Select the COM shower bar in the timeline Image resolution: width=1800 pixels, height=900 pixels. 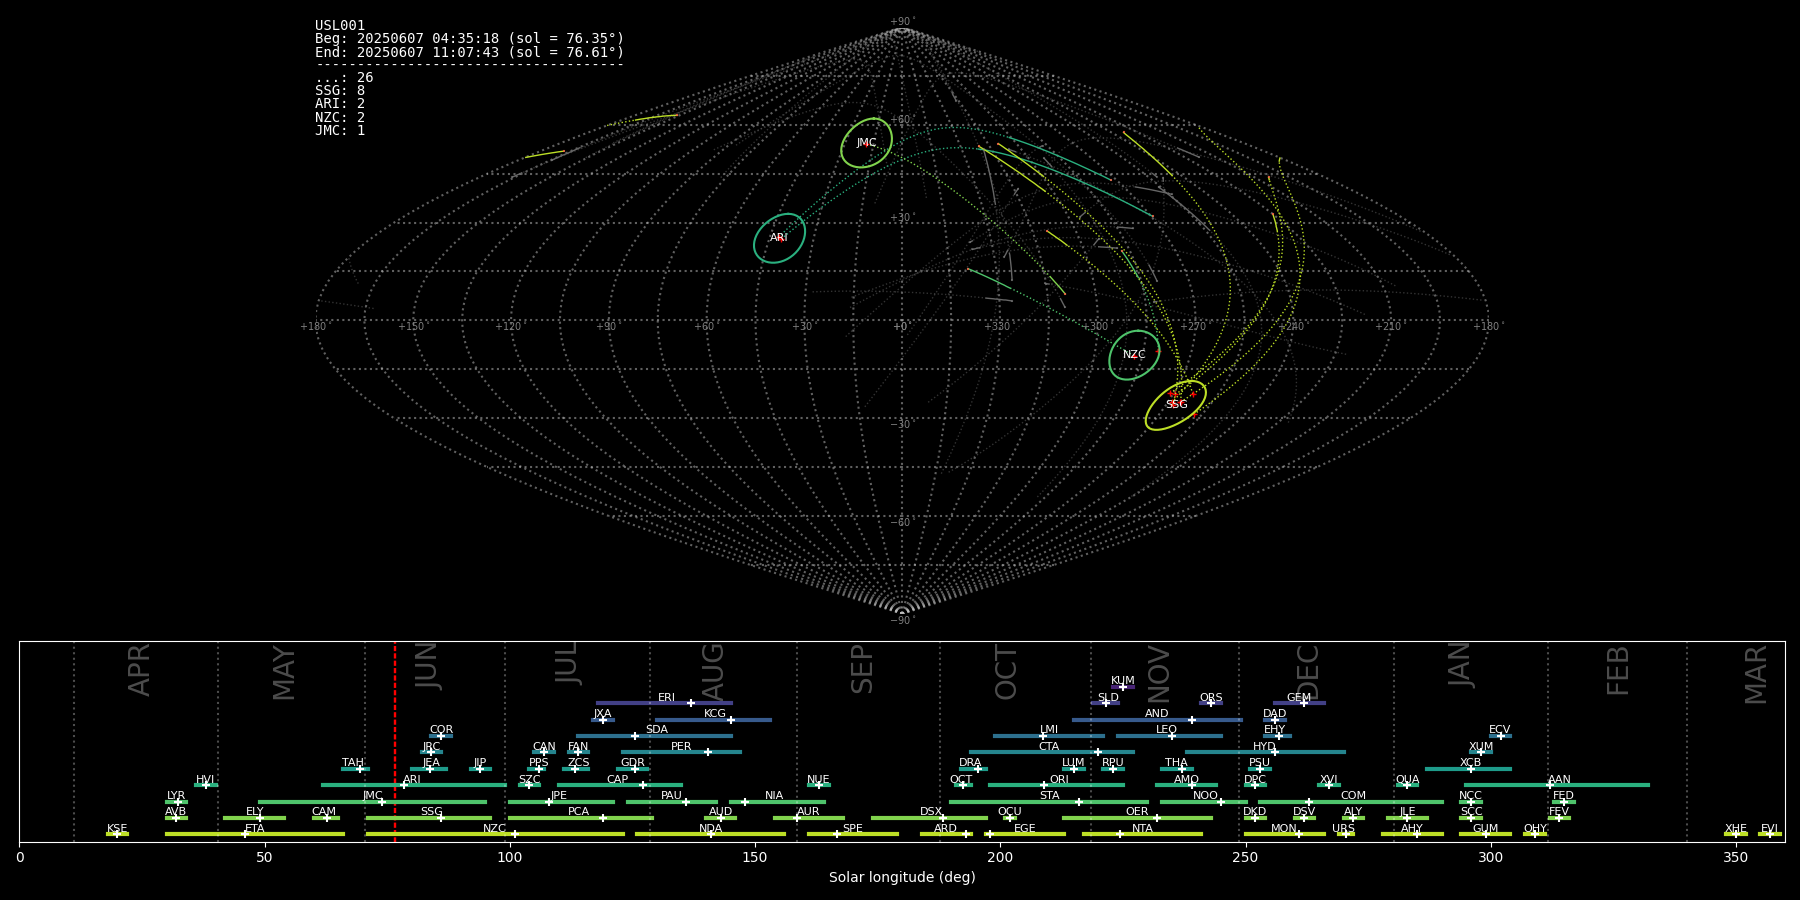coord(1351,801)
